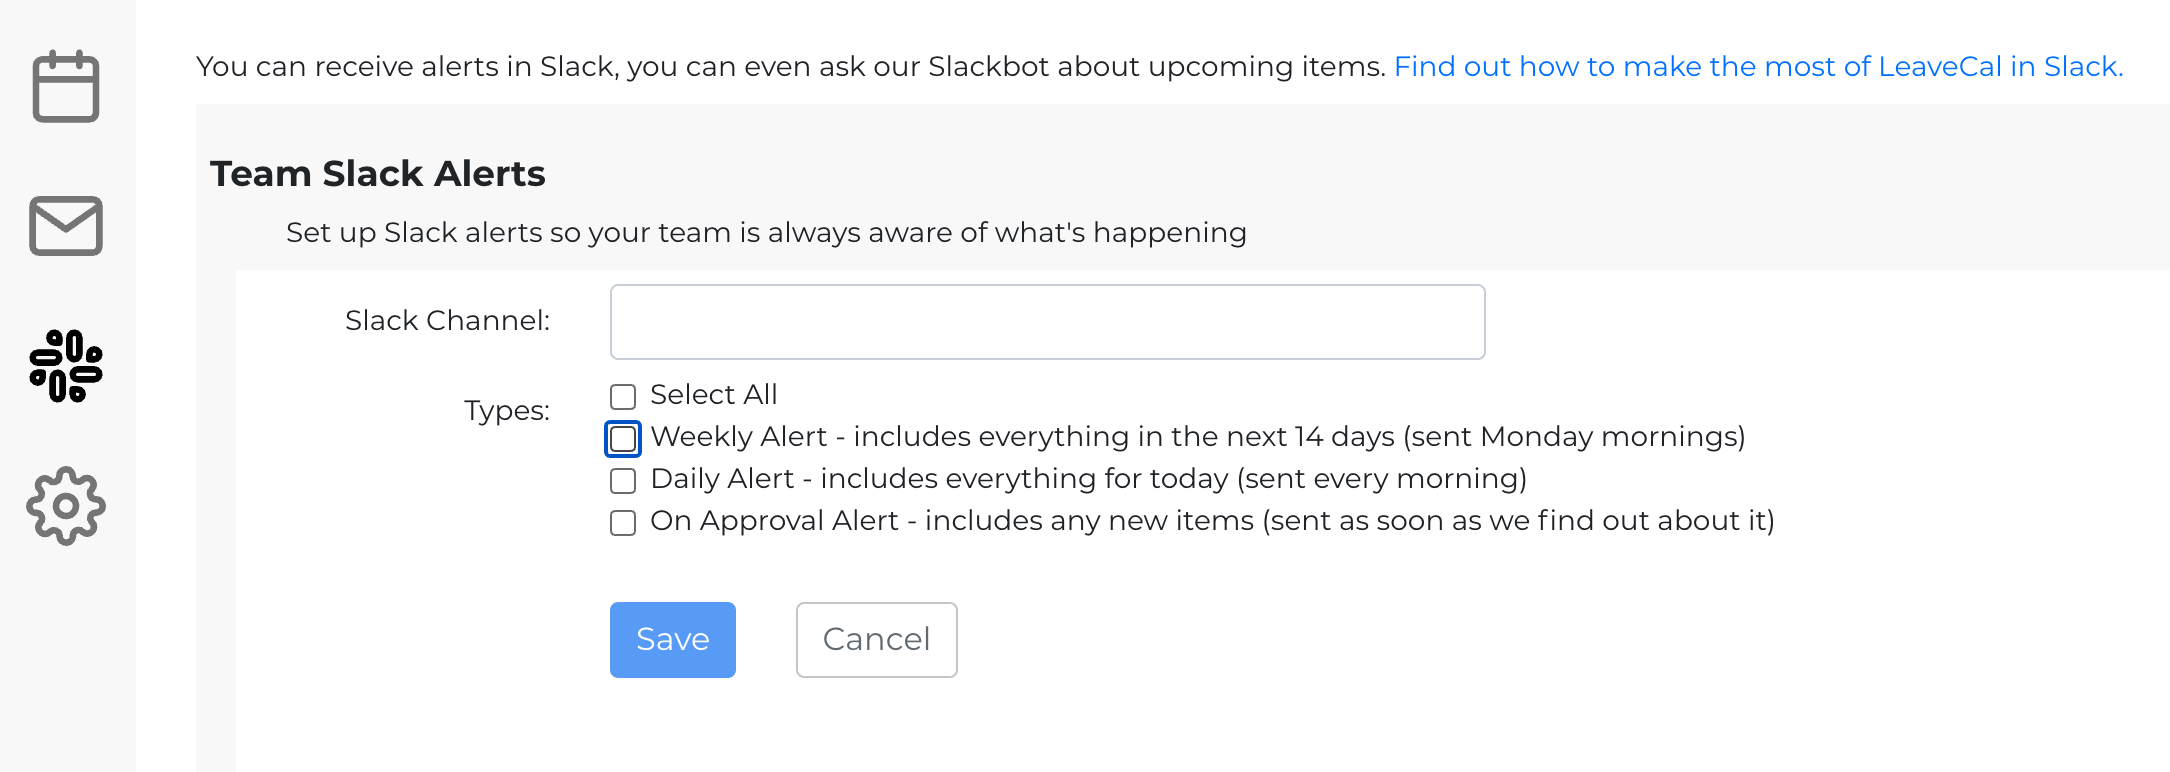Enable the Weekly Alert checkbox
Image resolution: width=2170 pixels, height=772 pixels.
coord(623,439)
